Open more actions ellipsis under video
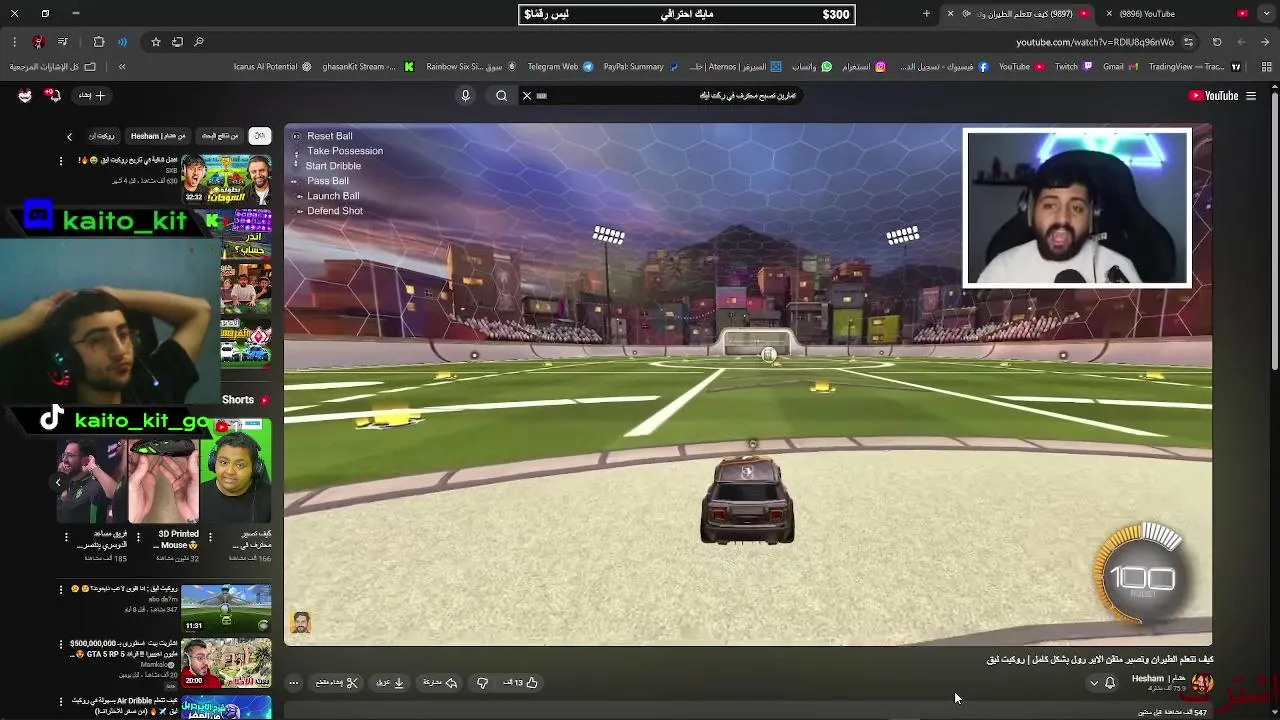 click(293, 683)
